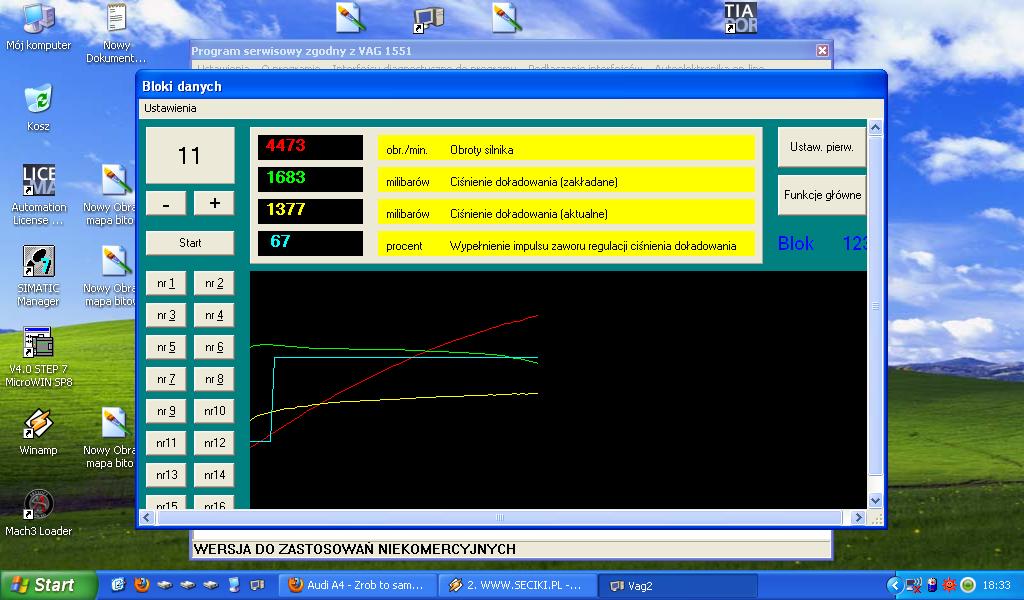
Task: Open the Ustawienia menu in Bloki danych
Action: (x=170, y=108)
